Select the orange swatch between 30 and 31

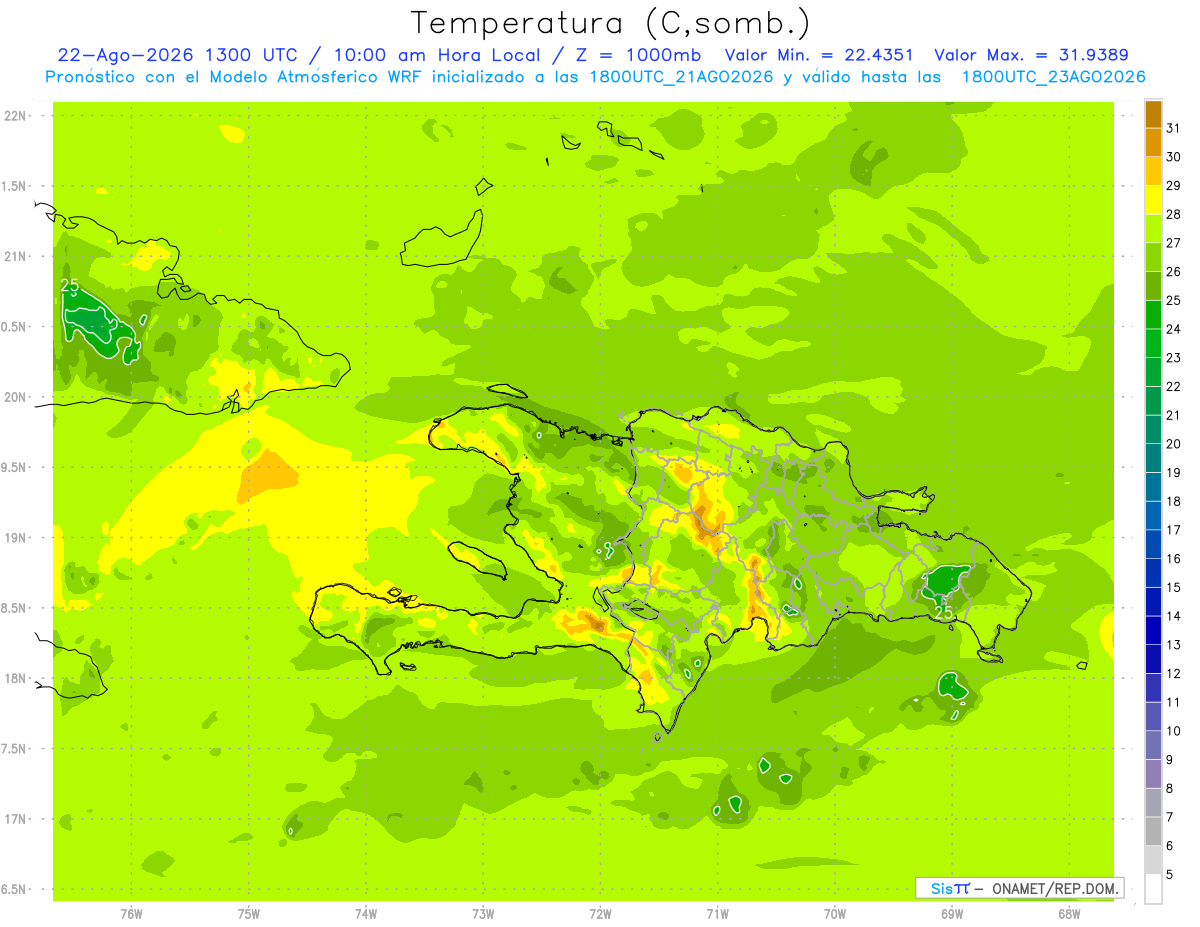(x=1153, y=141)
